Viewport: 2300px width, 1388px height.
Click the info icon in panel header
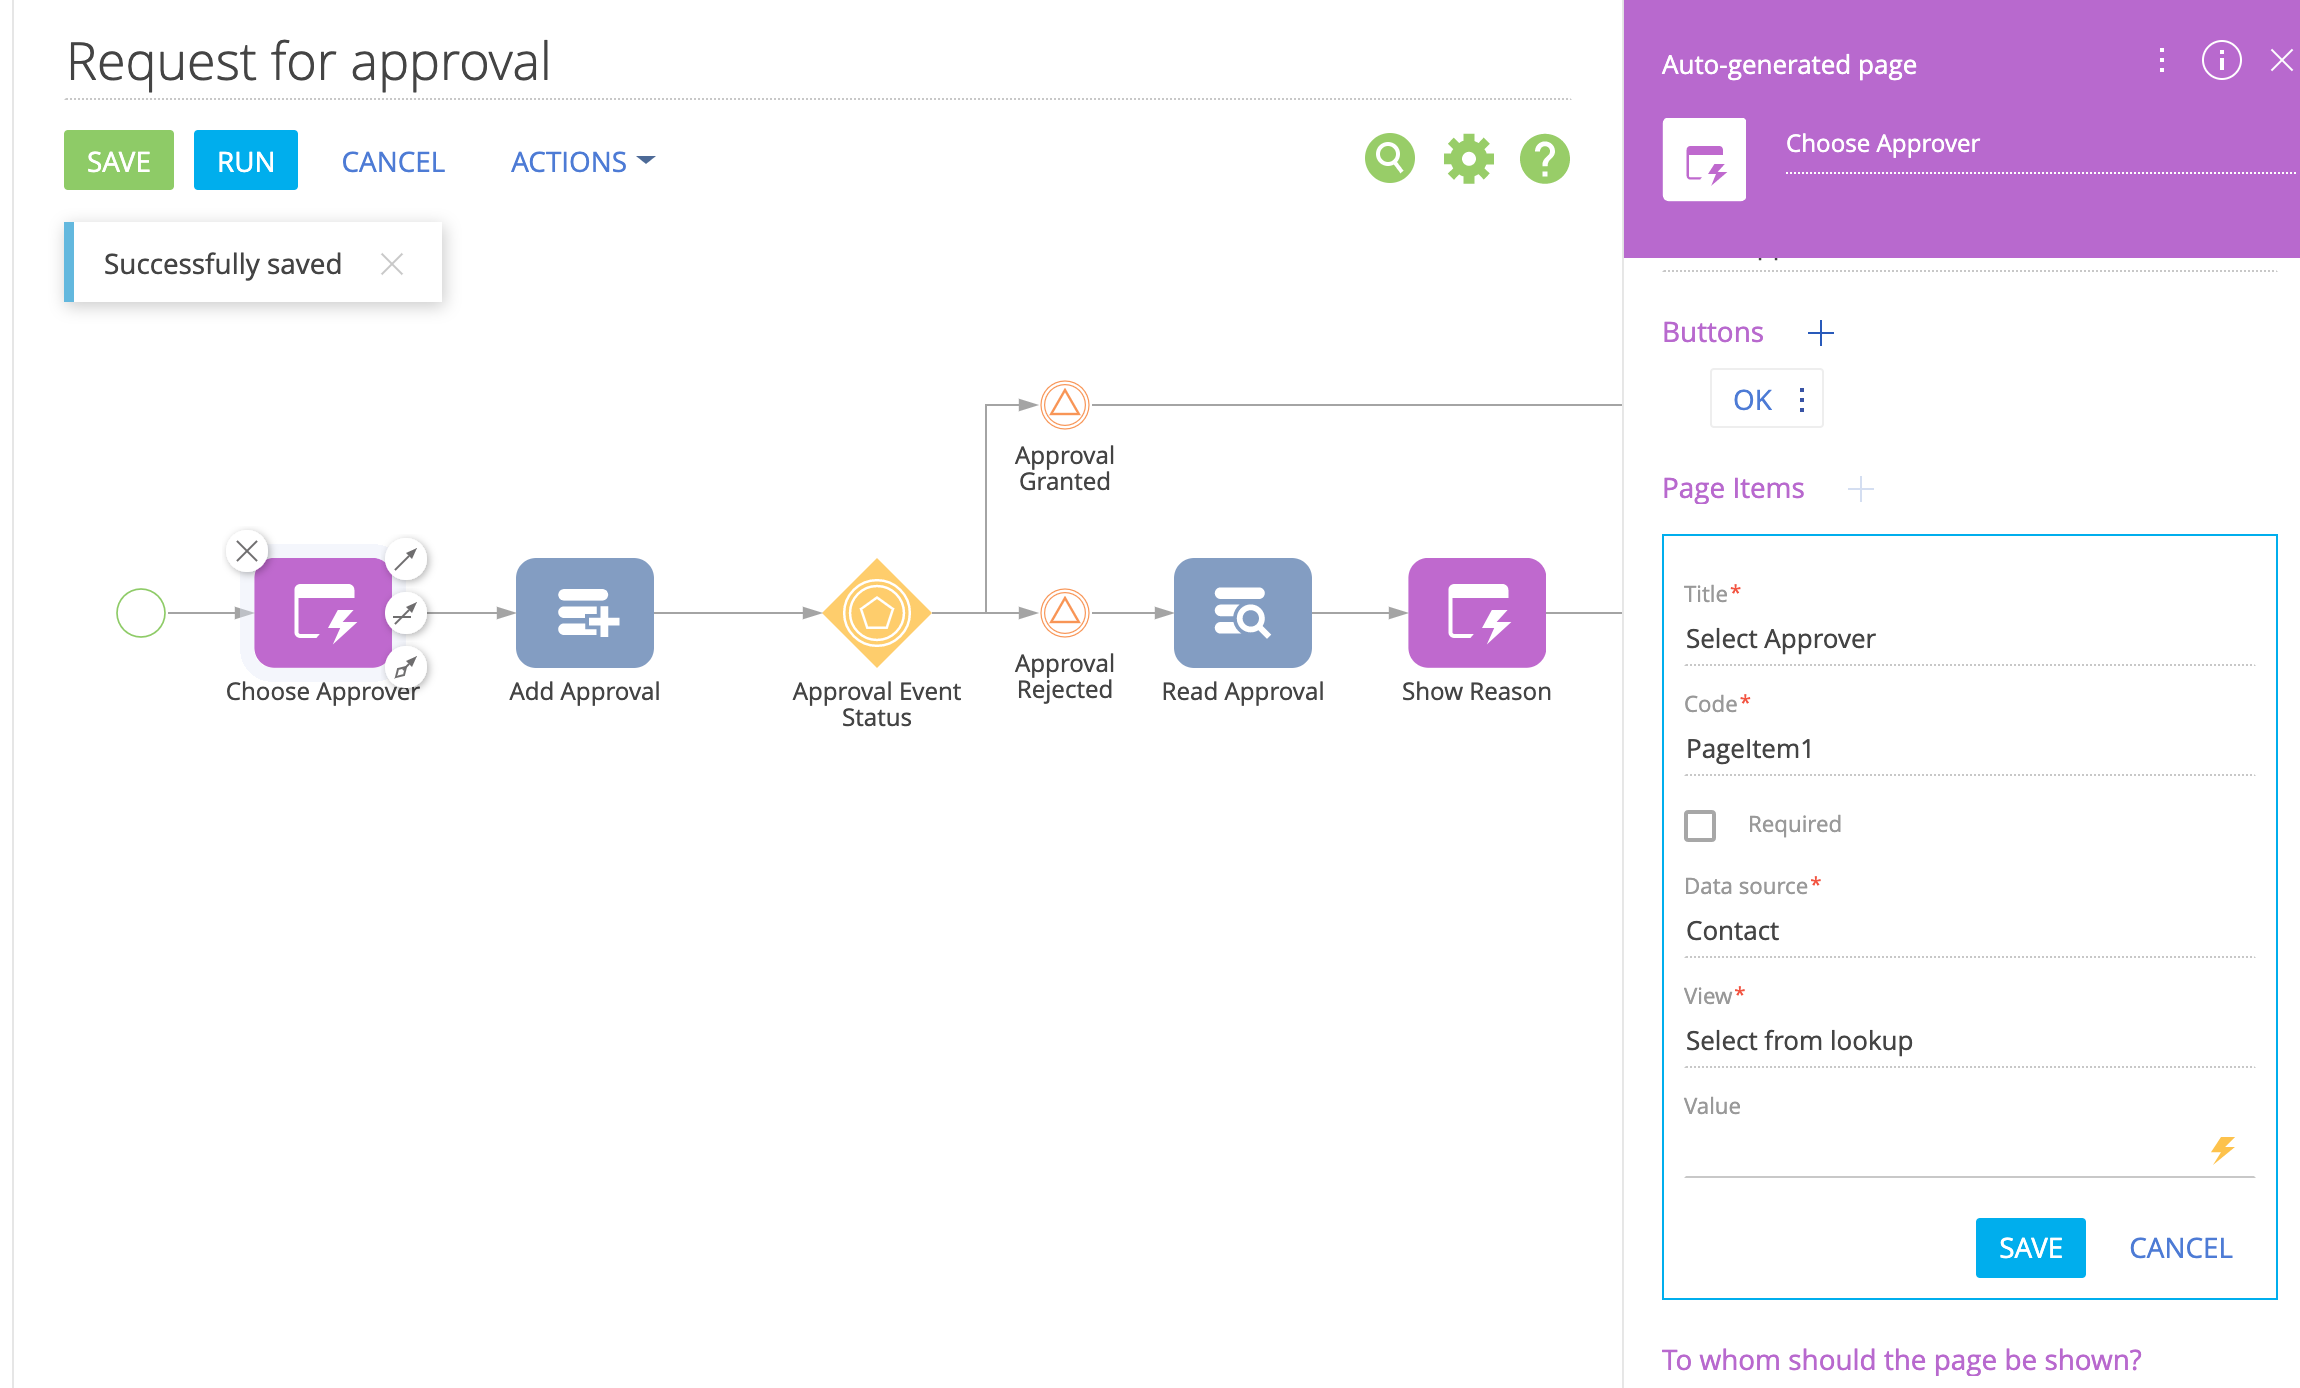pos(2222,61)
